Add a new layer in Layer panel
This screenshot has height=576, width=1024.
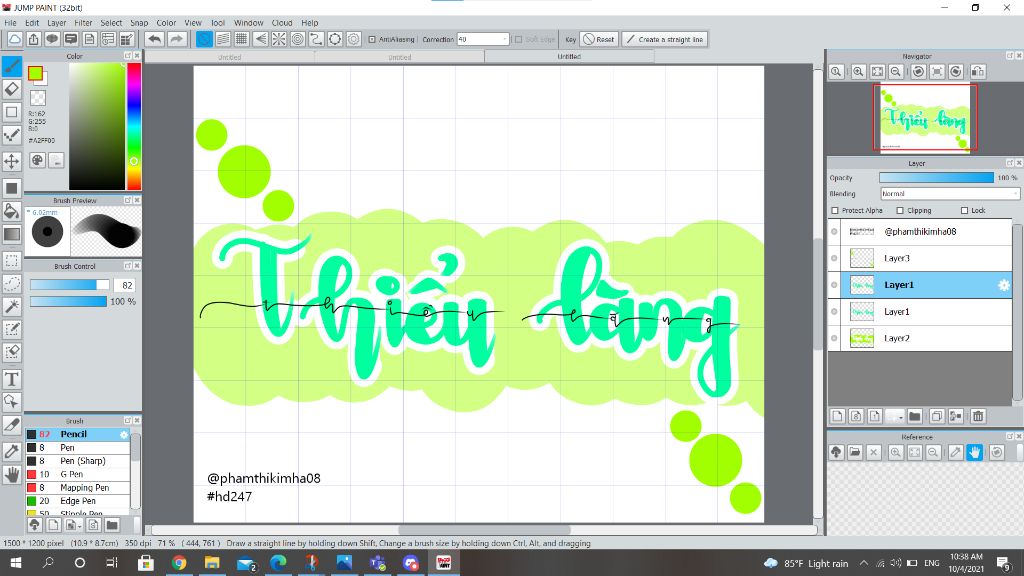pos(838,416)
